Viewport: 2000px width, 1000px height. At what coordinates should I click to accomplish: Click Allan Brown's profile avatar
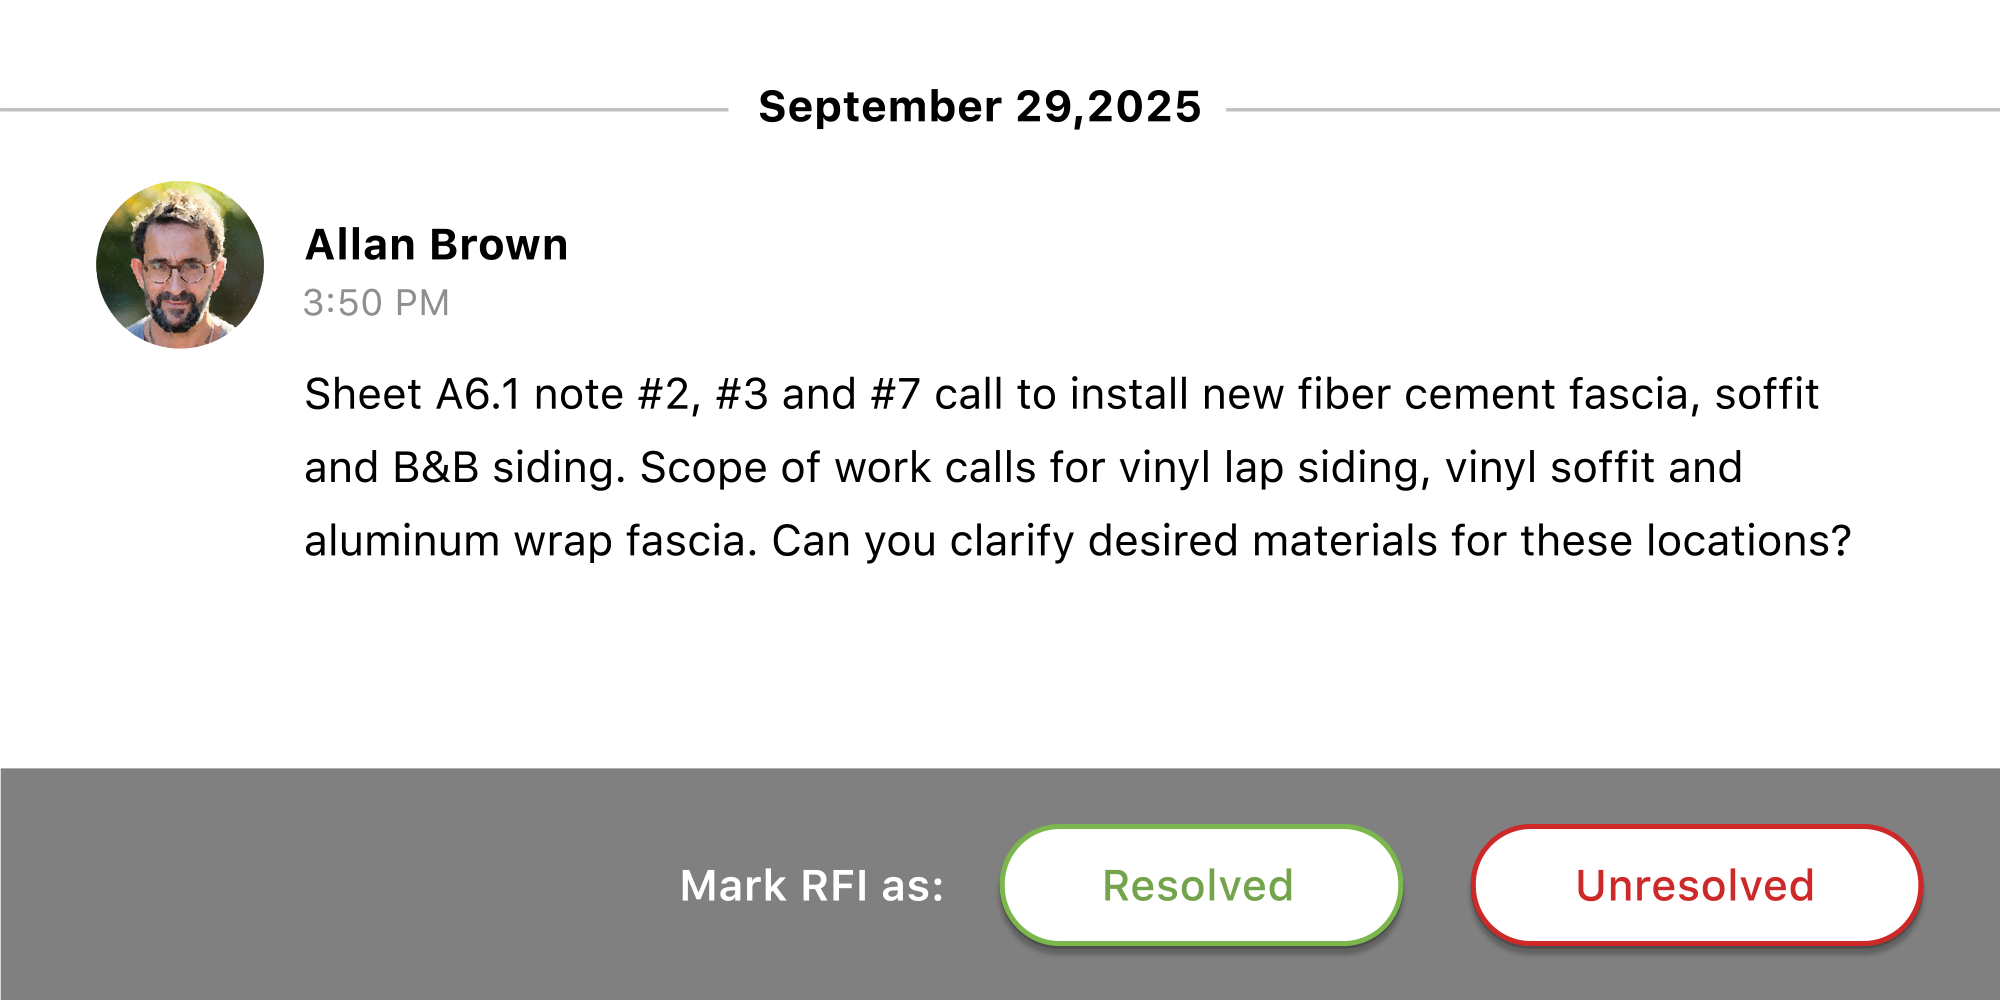tap(180, 265)
